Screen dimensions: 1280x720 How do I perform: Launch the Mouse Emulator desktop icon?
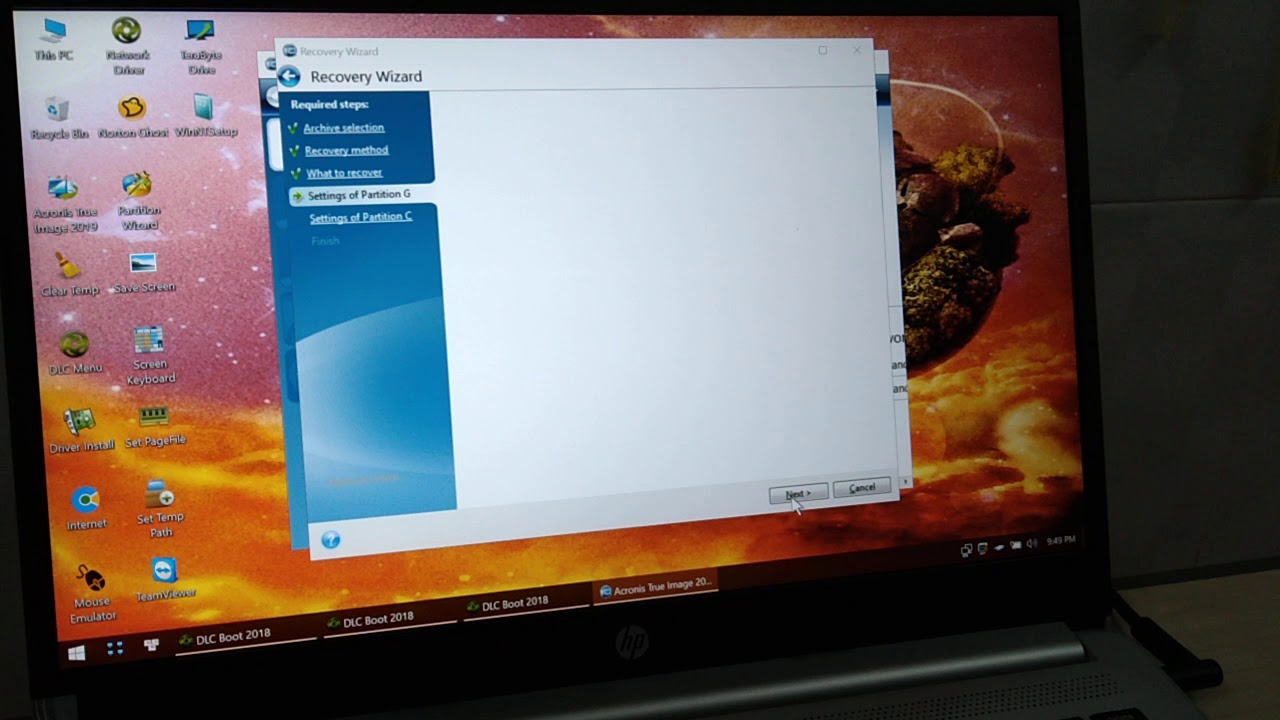(92, 593)
